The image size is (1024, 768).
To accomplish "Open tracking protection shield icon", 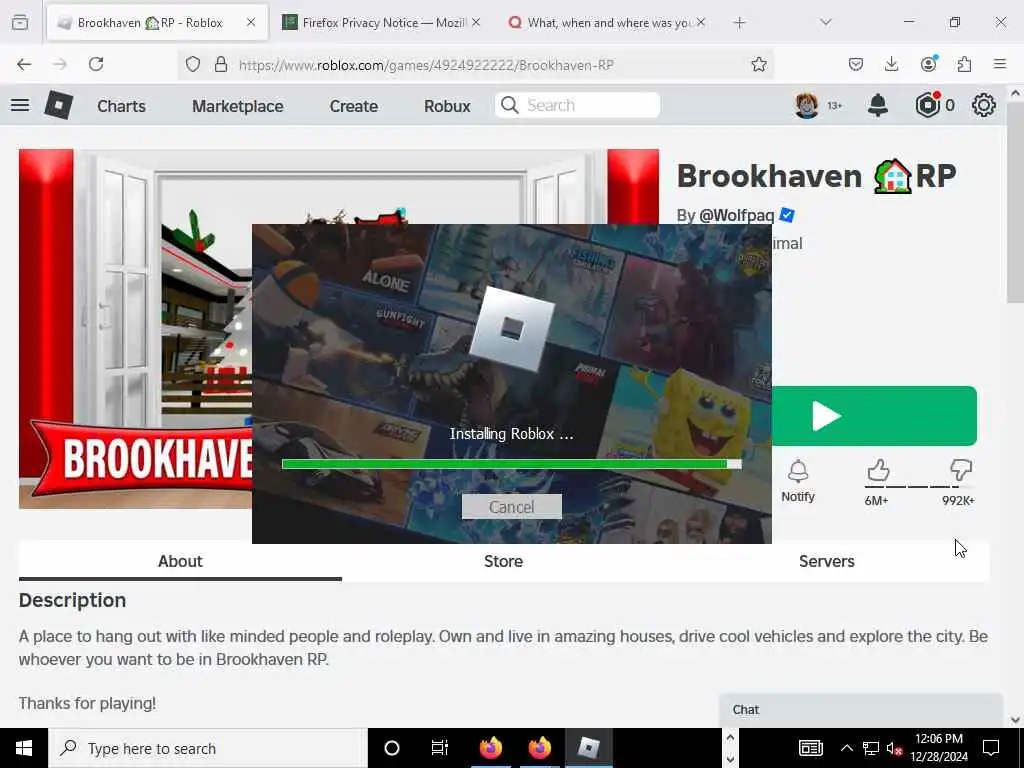I will coord(193,64).
